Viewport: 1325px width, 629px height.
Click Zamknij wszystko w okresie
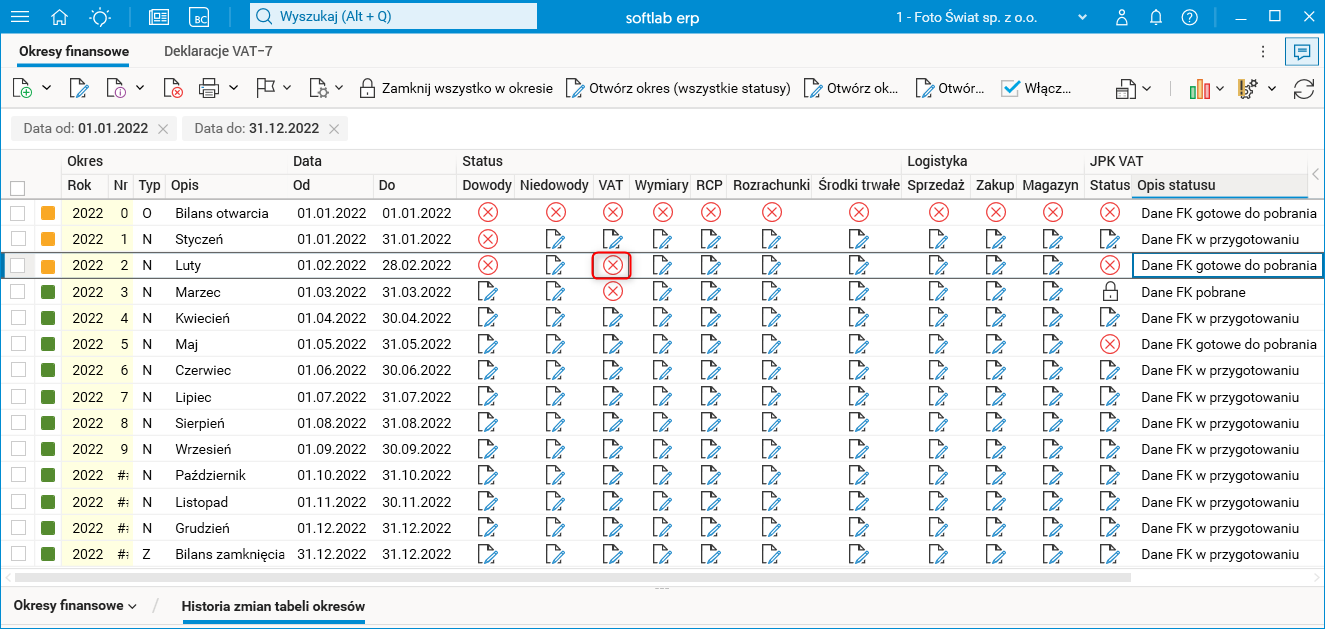455,88
